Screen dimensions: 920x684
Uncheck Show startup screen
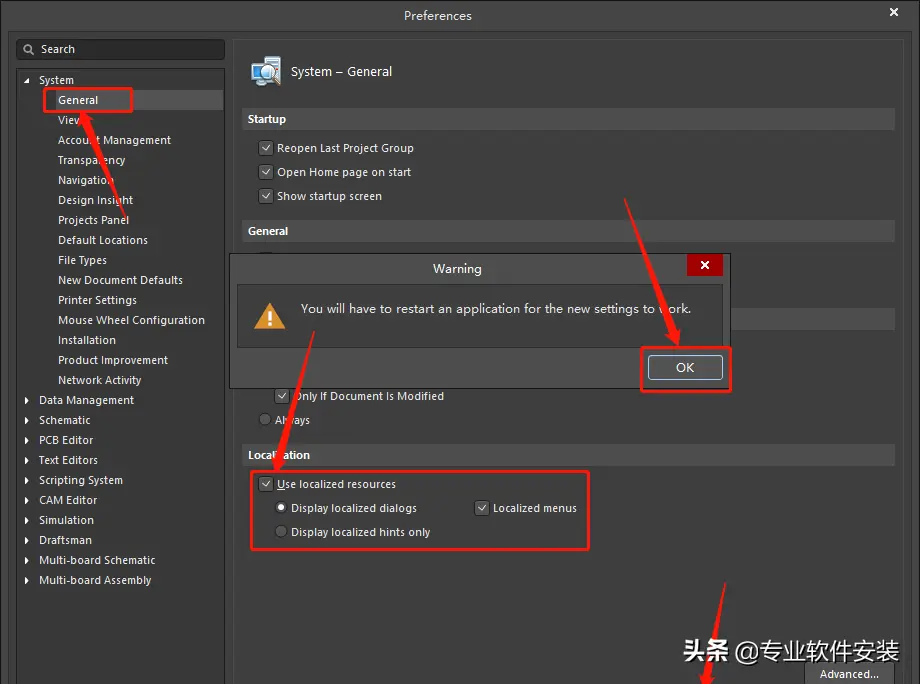(x=266, y=196)
